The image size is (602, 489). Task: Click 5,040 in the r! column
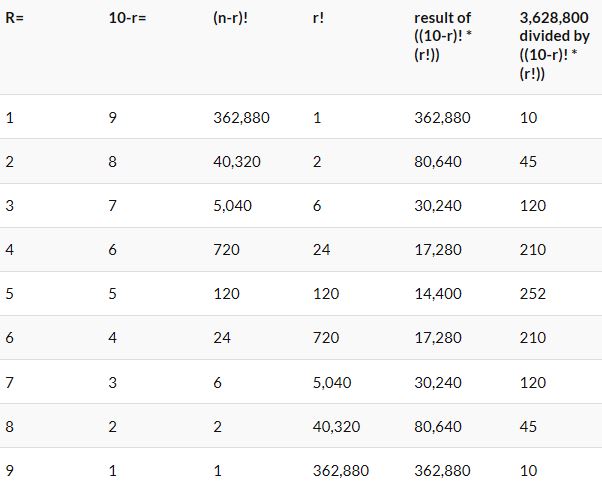pos(332,382)
